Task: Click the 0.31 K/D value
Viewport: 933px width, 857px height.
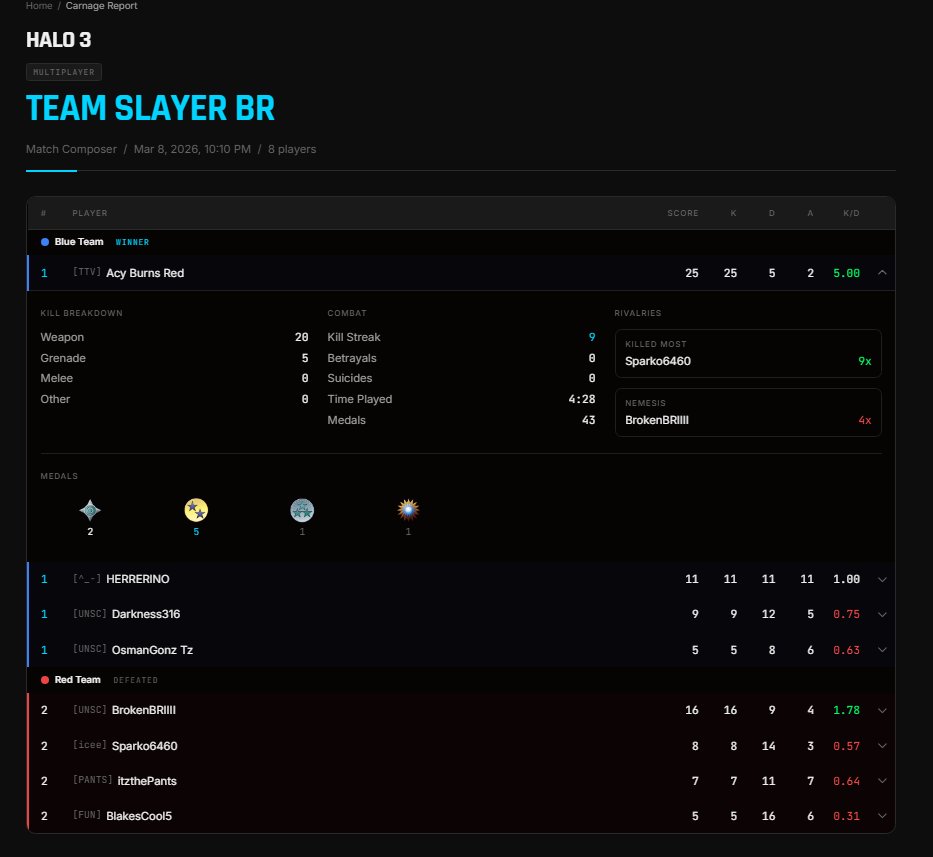Action: [x=846, y=816]
